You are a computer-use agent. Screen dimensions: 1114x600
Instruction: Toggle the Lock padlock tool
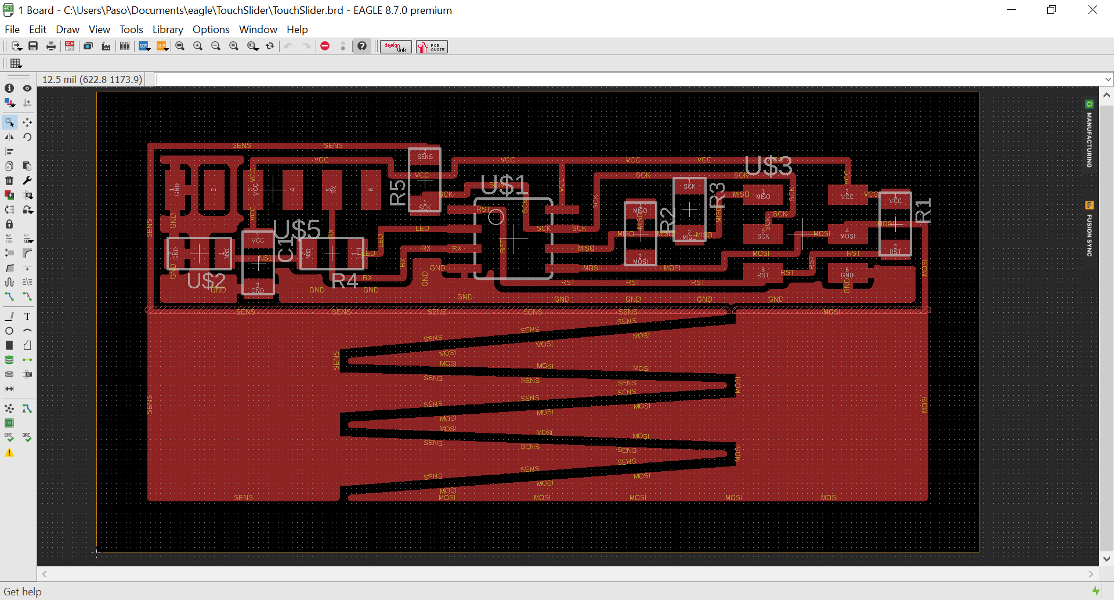[x=9, y=224]
